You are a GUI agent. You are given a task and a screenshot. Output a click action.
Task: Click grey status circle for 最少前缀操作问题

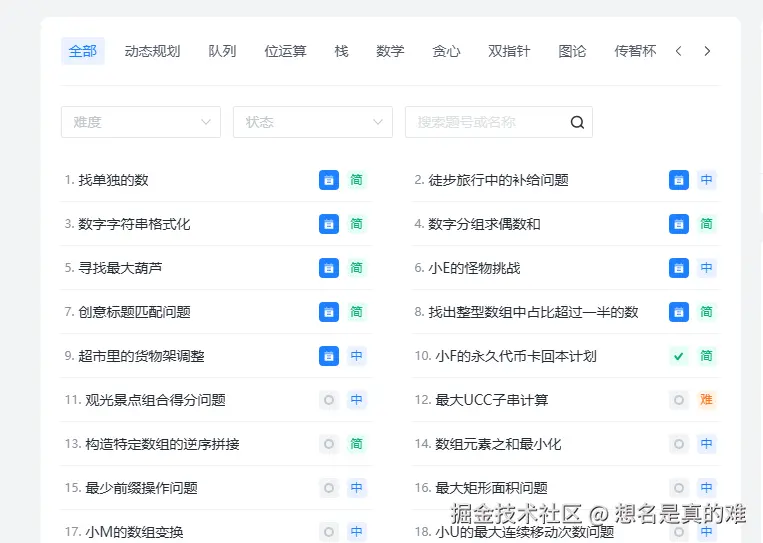pyautogui.click(x=329, y=488)
